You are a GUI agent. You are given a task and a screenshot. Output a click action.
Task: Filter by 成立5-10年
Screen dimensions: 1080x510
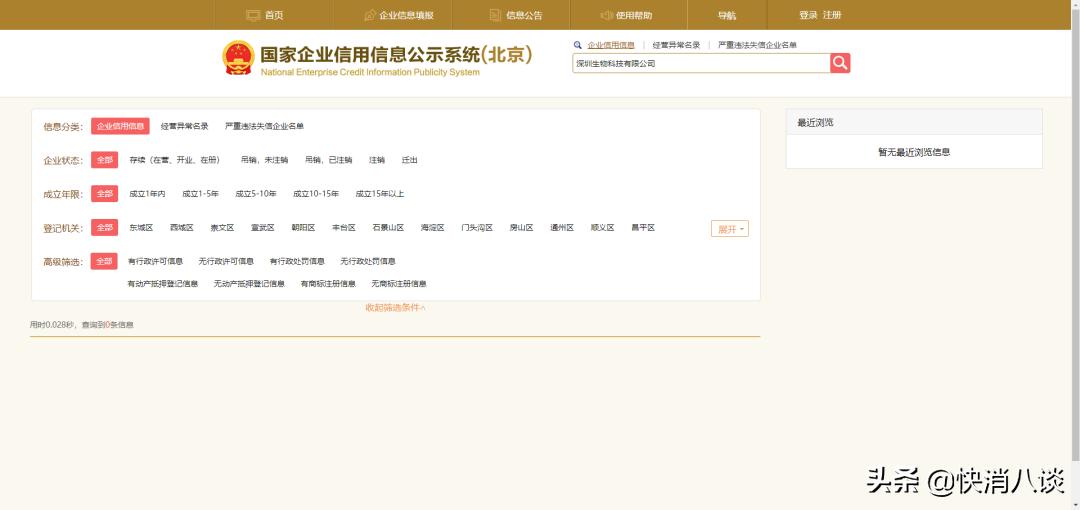pyautogui.click(x=256, y=194)
